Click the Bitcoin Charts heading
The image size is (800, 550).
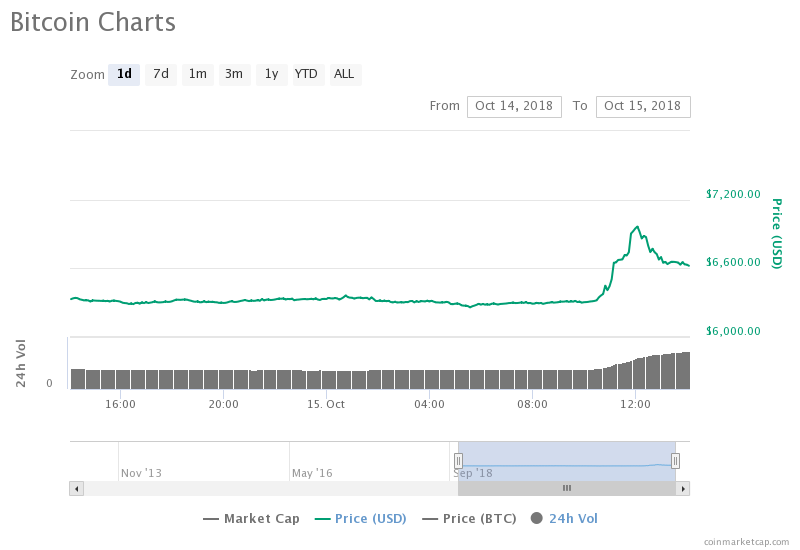tap(93, 22)
